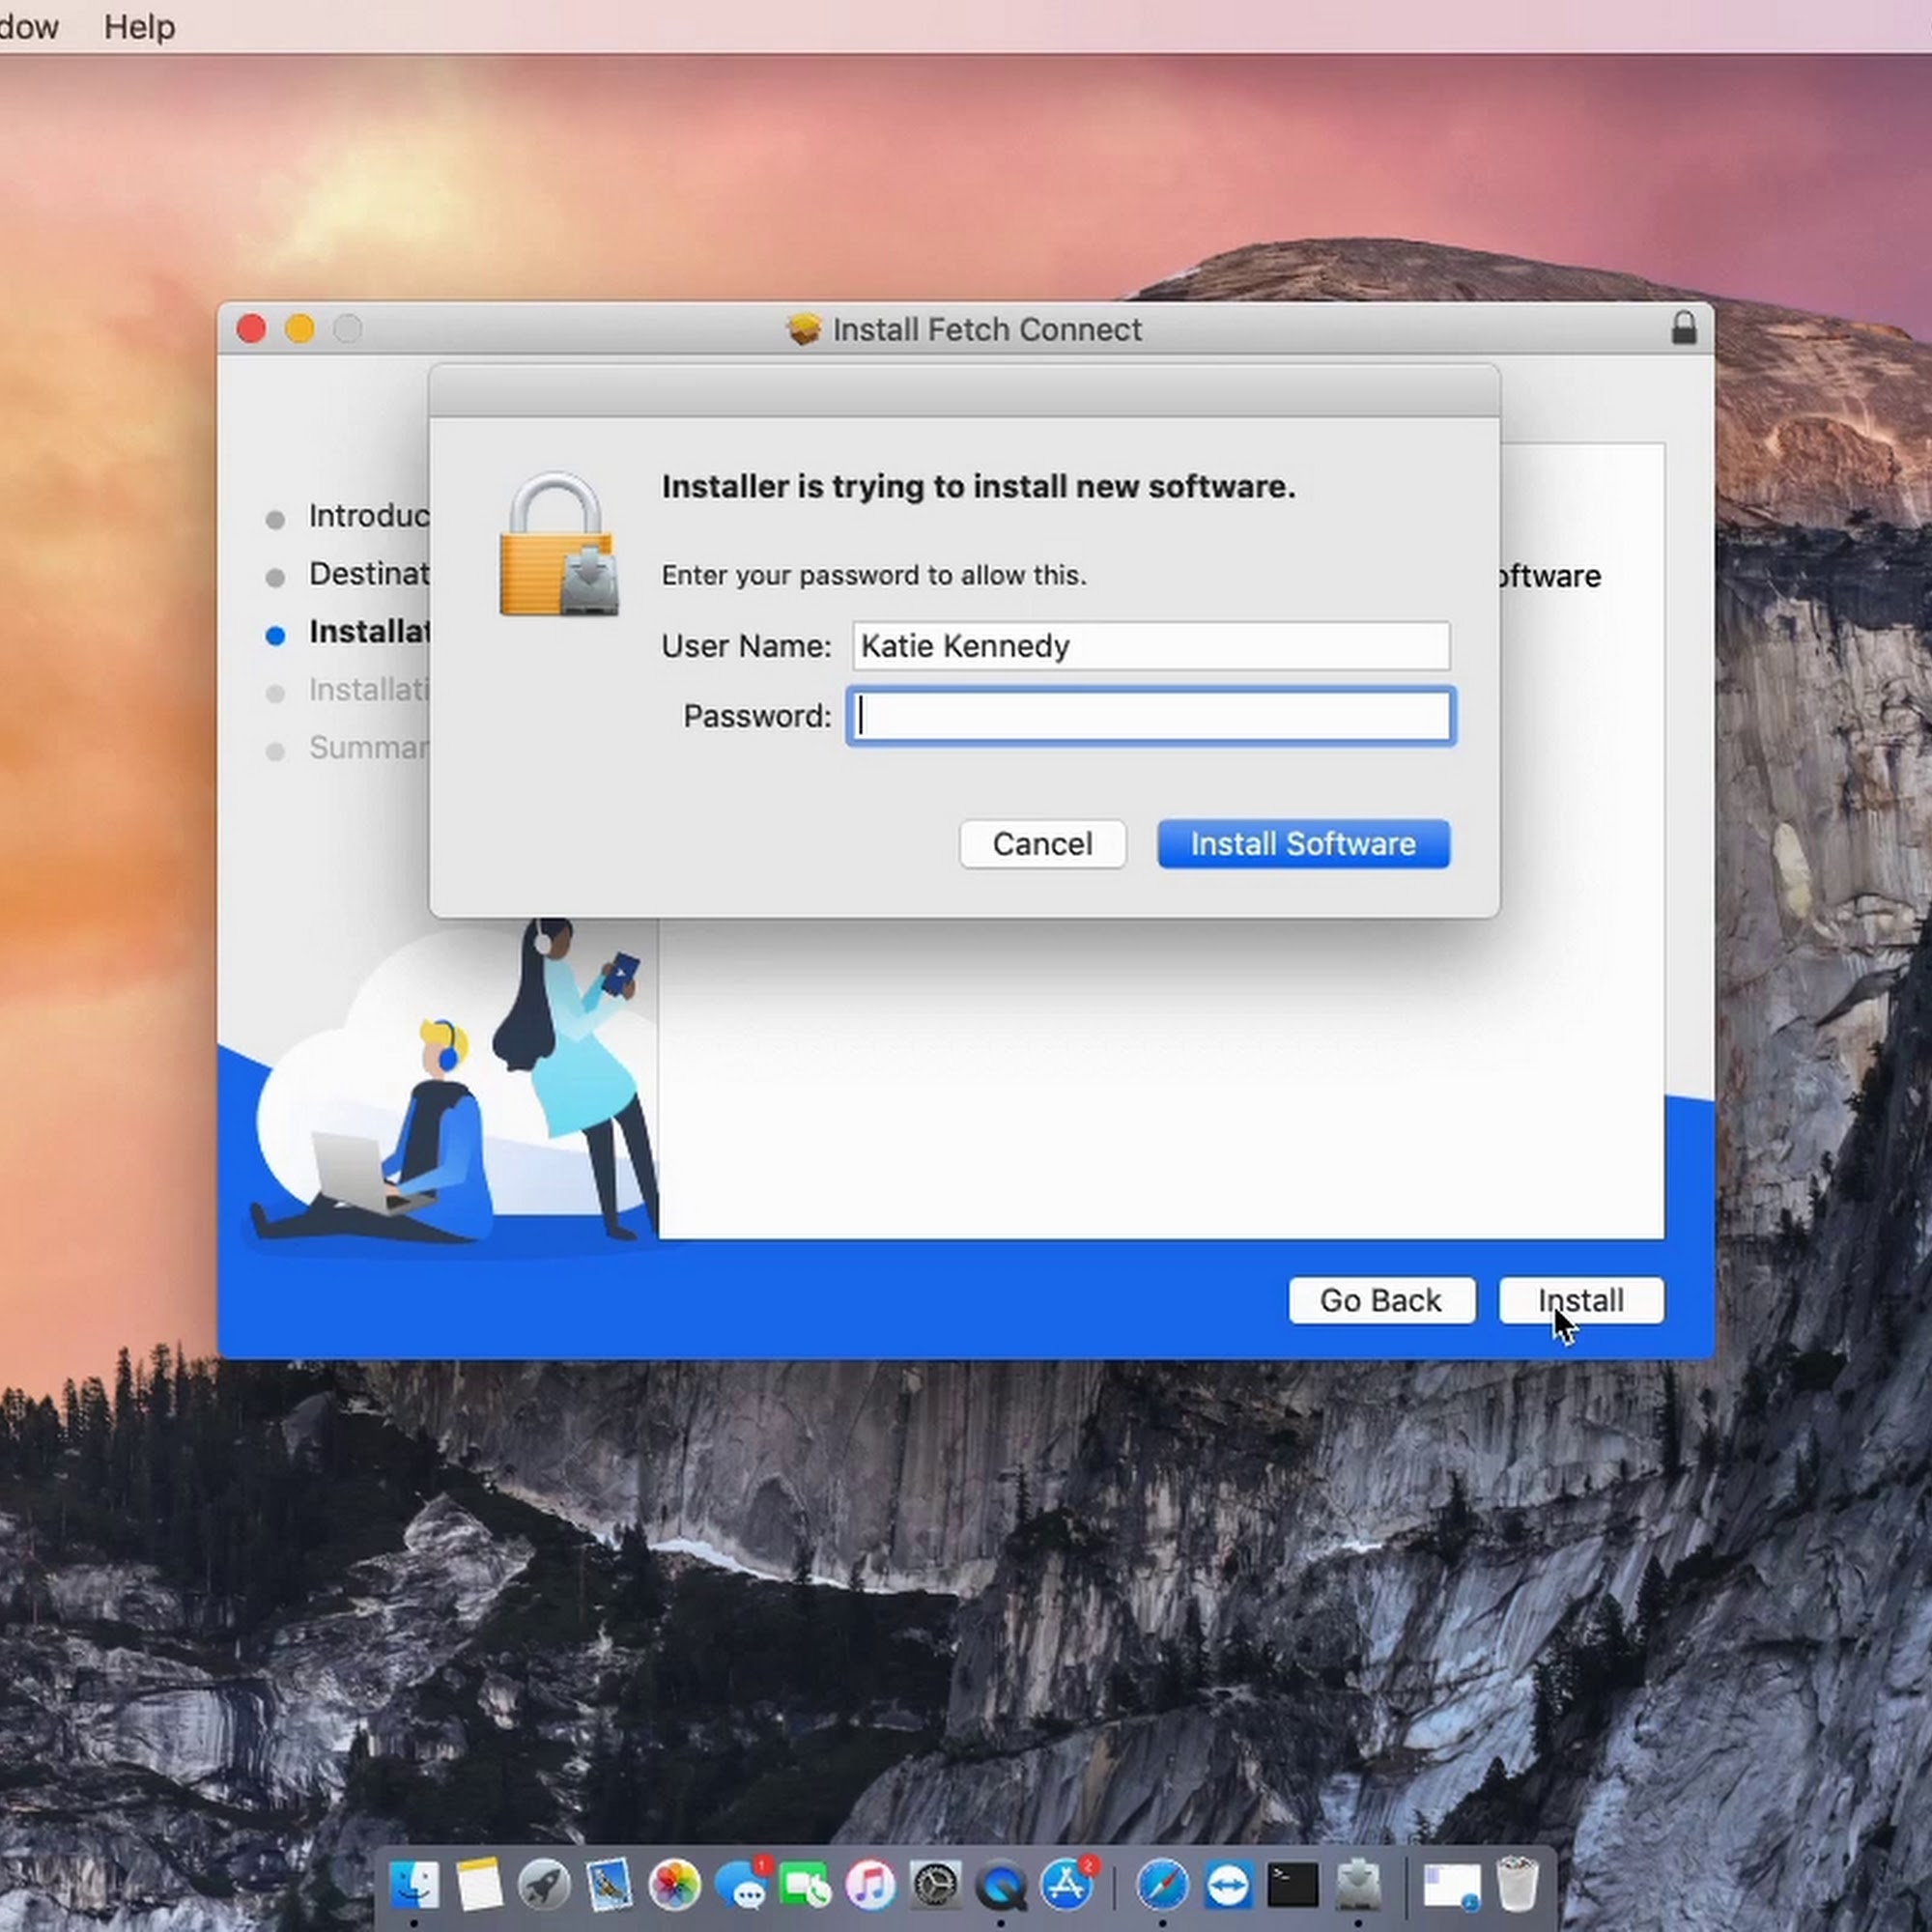Open the Help menu

tap(139, 27)
